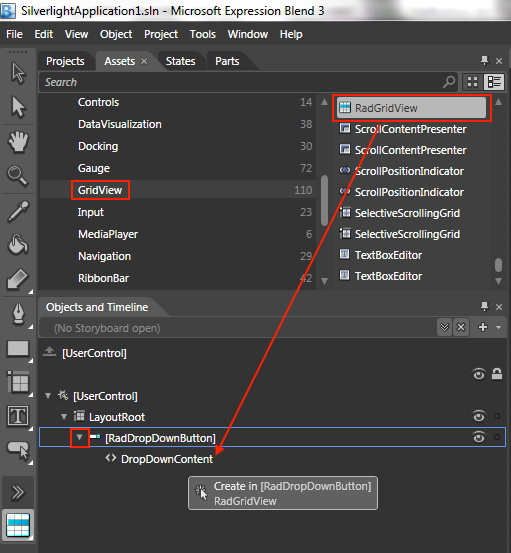
Task: Toggle show-all visibility eye in header row
Action: [x=479, y=374]
